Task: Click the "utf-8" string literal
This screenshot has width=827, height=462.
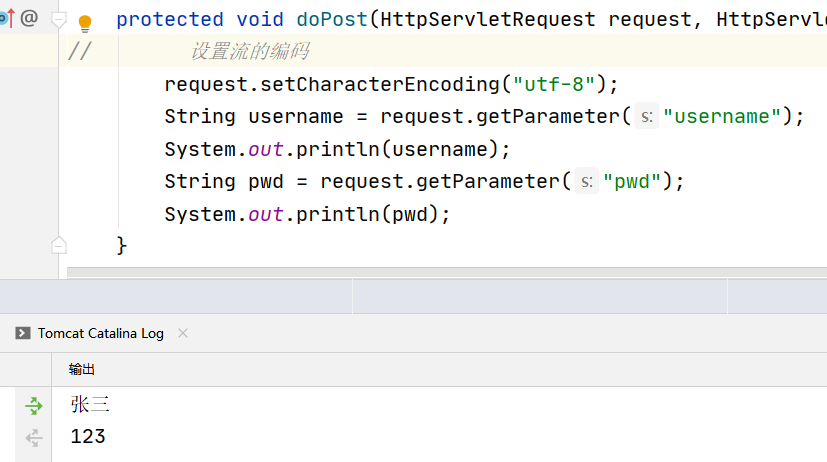Action: pyautogui.click(x=554, y=84)
